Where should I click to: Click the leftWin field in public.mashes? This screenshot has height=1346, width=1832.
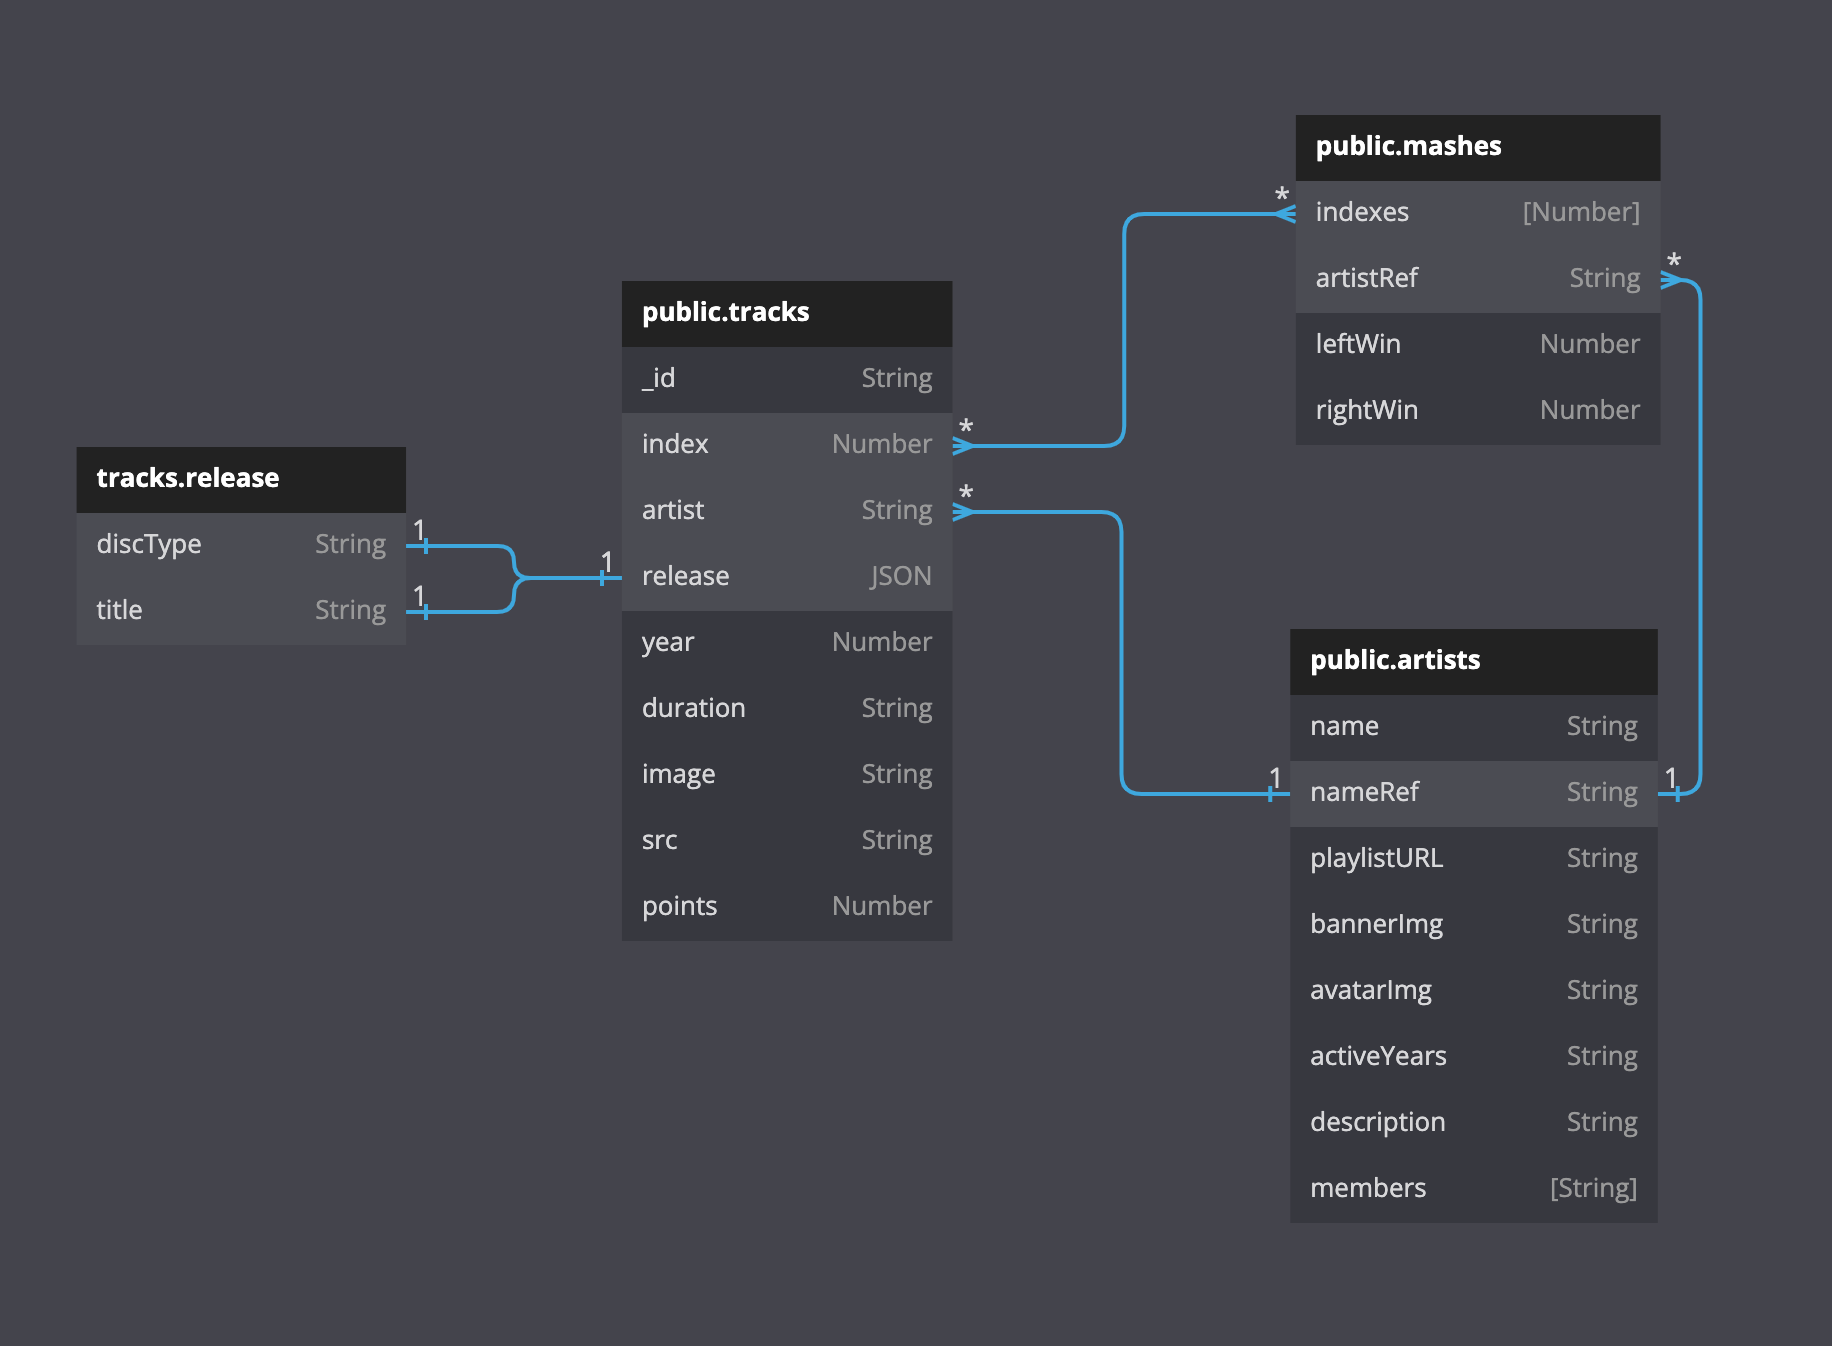point(1478,345)
